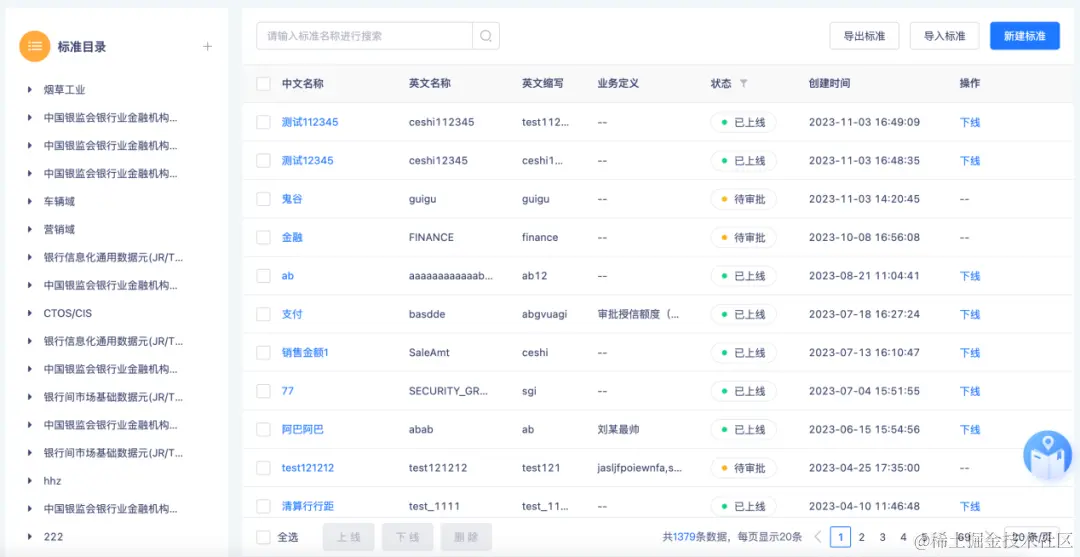1080x557 pixels.
Task: Expand the 车辆域 tree node arrow
Action: [x=30, y=201]
